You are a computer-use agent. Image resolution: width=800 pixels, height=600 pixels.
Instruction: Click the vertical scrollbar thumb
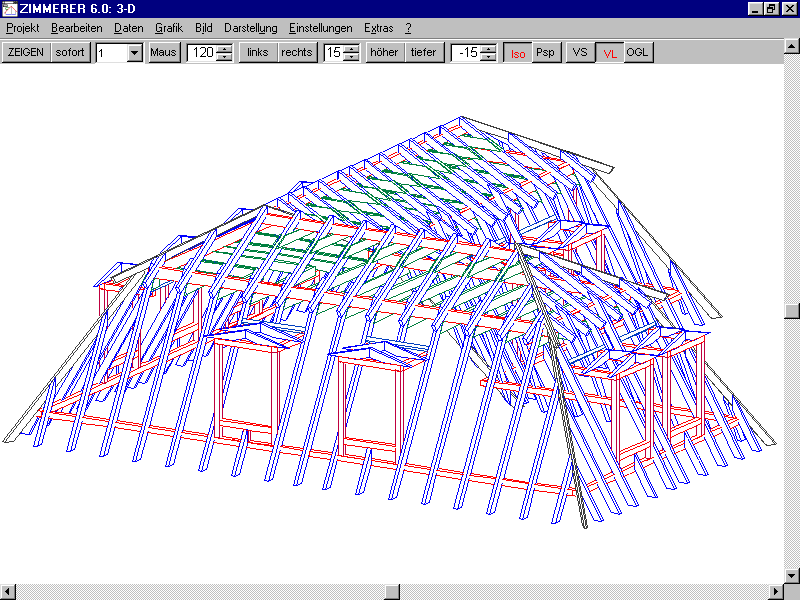(x=792, y=311)
